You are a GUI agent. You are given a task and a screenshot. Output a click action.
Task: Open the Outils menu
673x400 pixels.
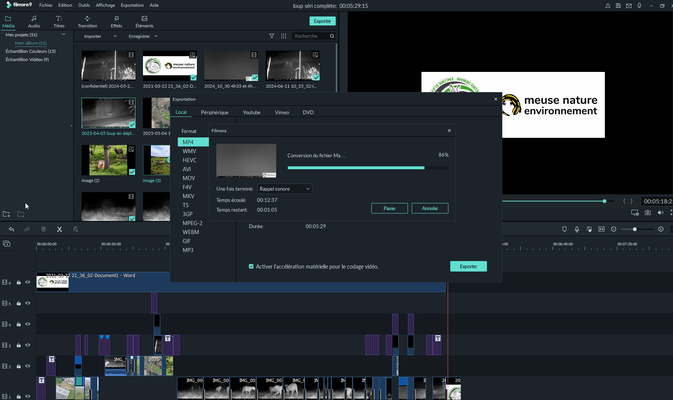(x=84, y=5)
